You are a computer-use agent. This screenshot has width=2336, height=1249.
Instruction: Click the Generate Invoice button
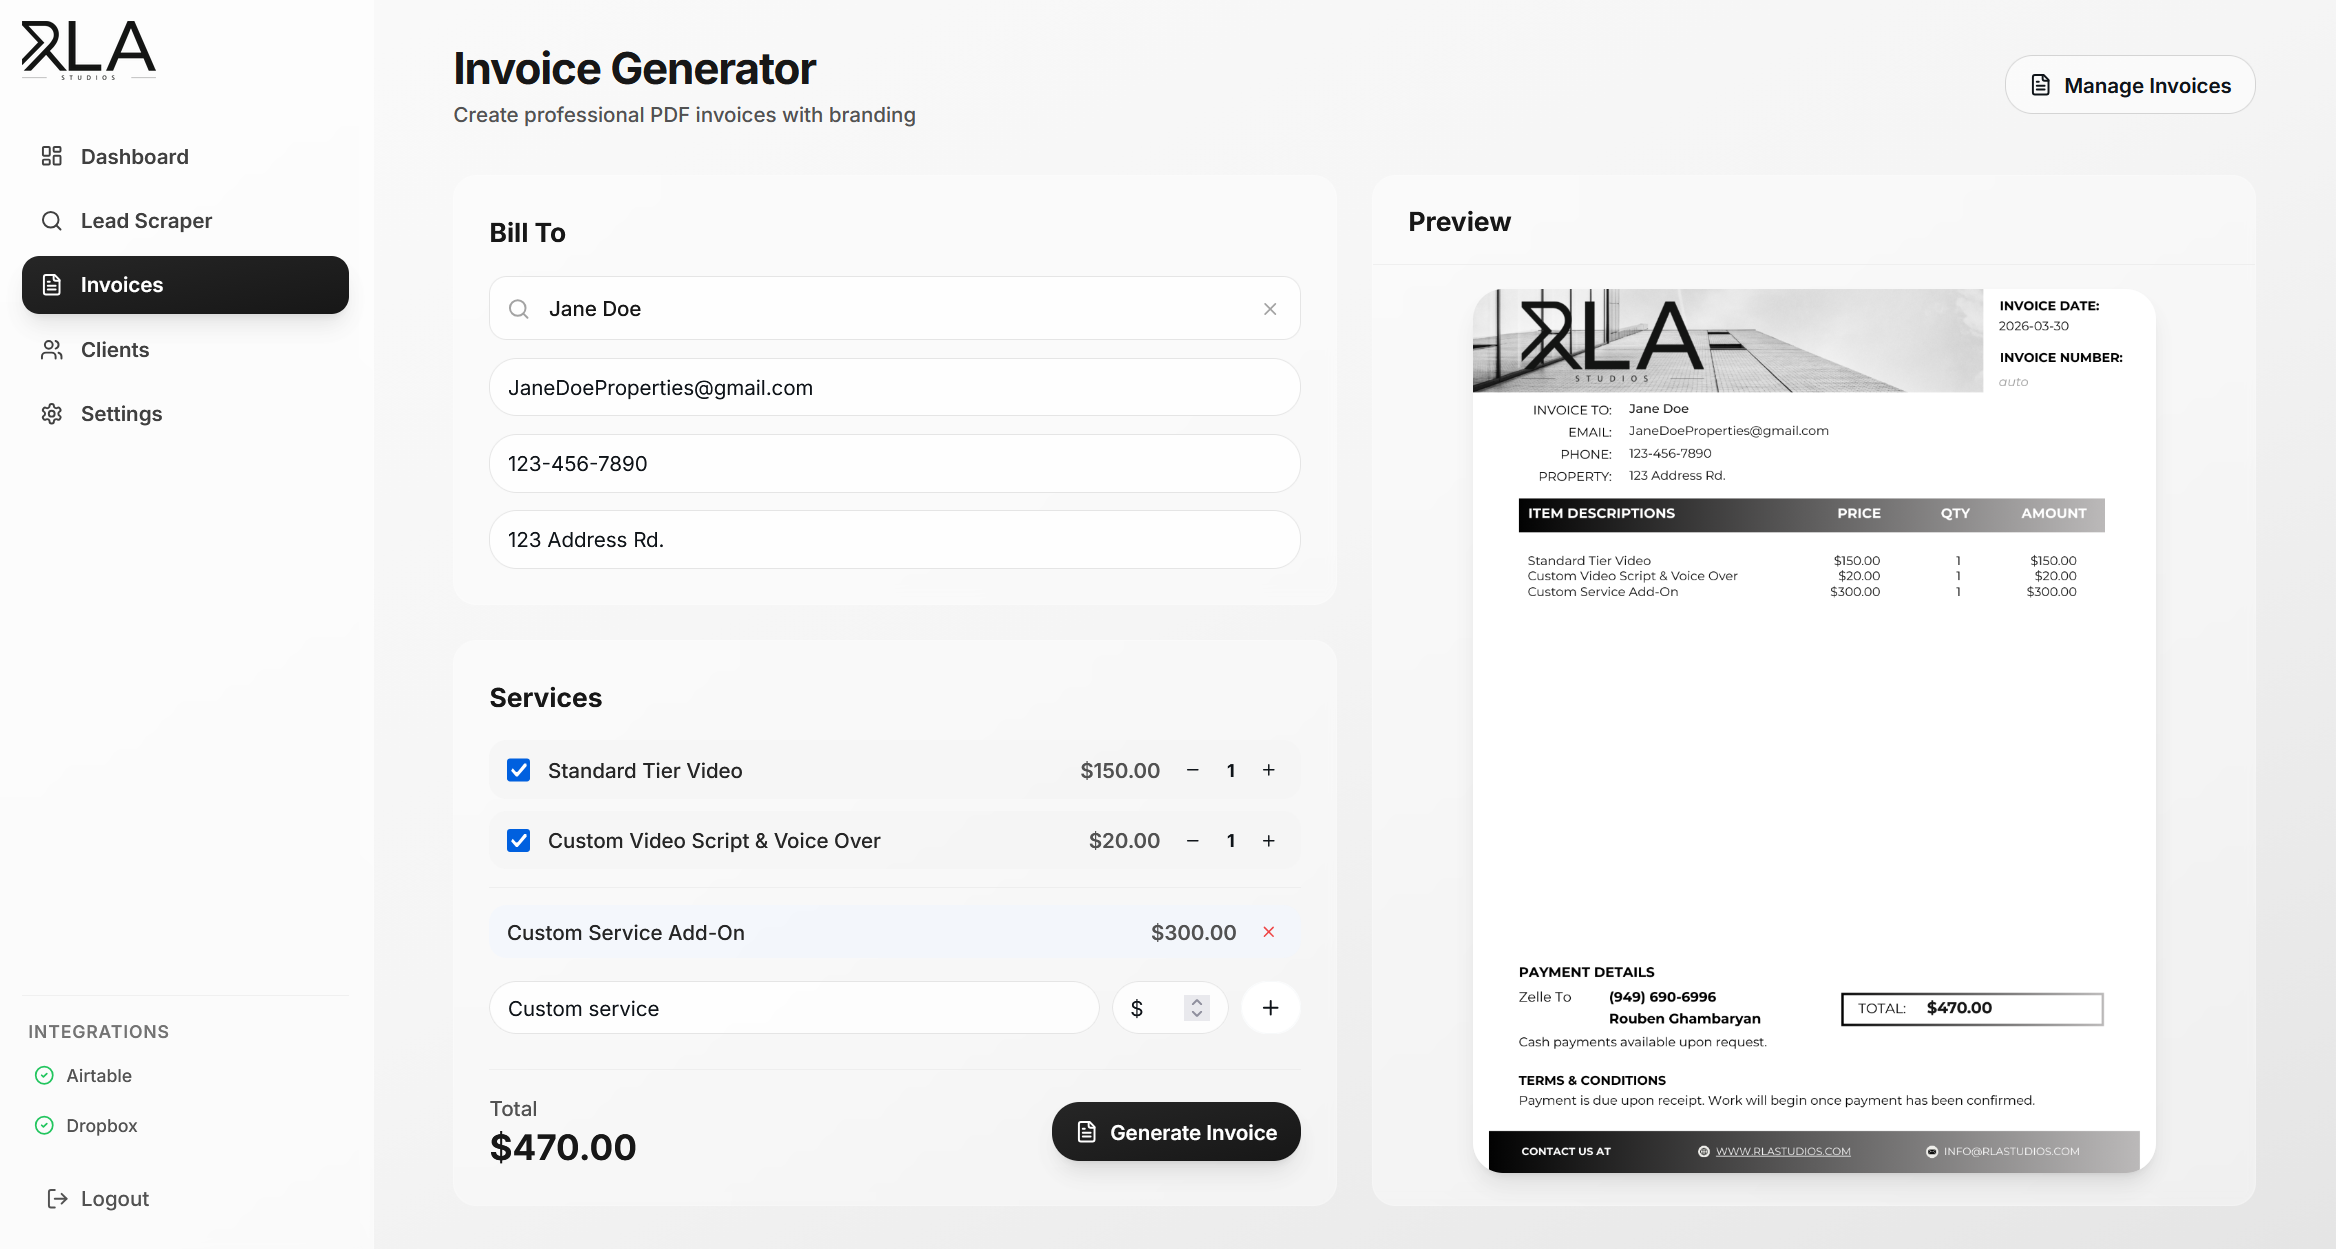[x=1175, y=1131]
